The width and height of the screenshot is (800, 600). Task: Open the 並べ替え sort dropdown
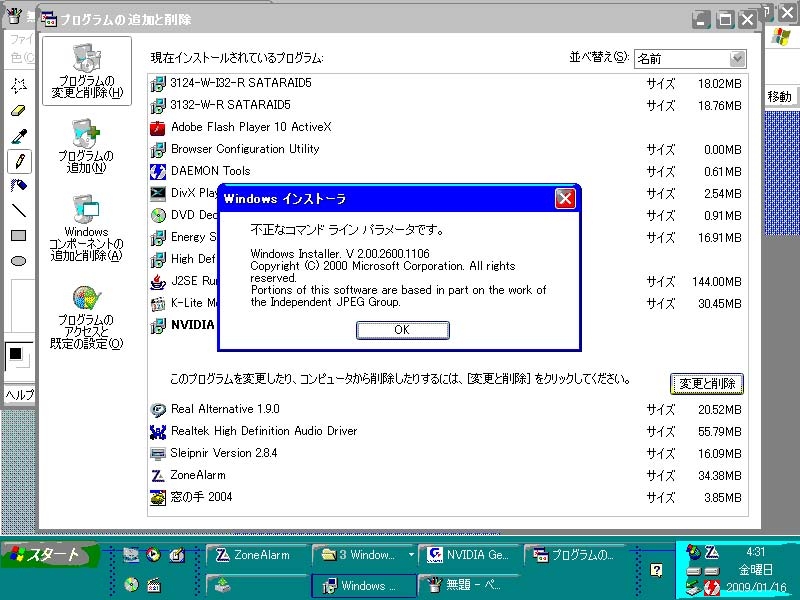pos(737,59)
